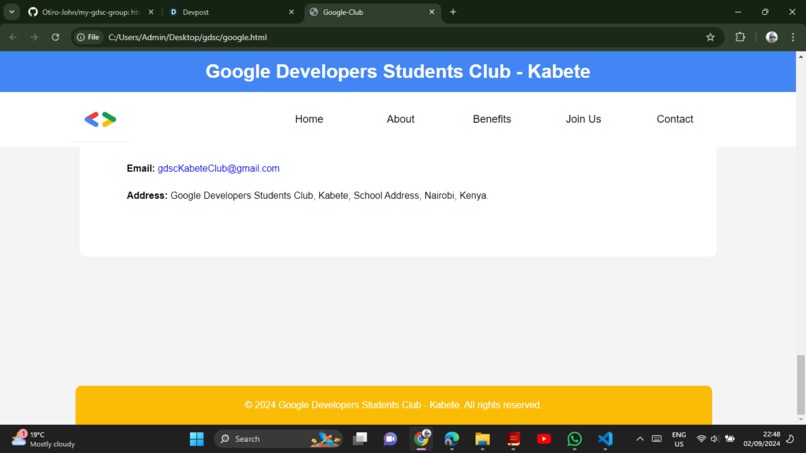806x453 pixels.
Task: Click the Chrome taskbar icon
Action: [421, 439]
